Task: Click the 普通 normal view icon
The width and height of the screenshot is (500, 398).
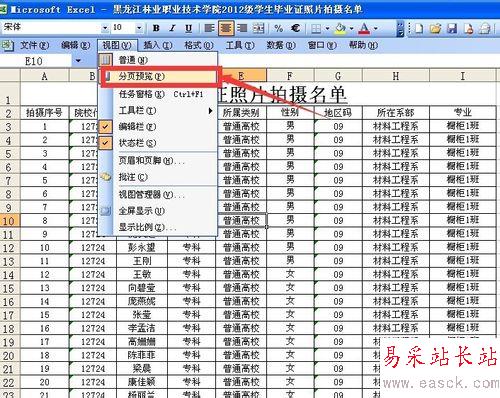Action: pyautogui.click(x=105, y=60)
